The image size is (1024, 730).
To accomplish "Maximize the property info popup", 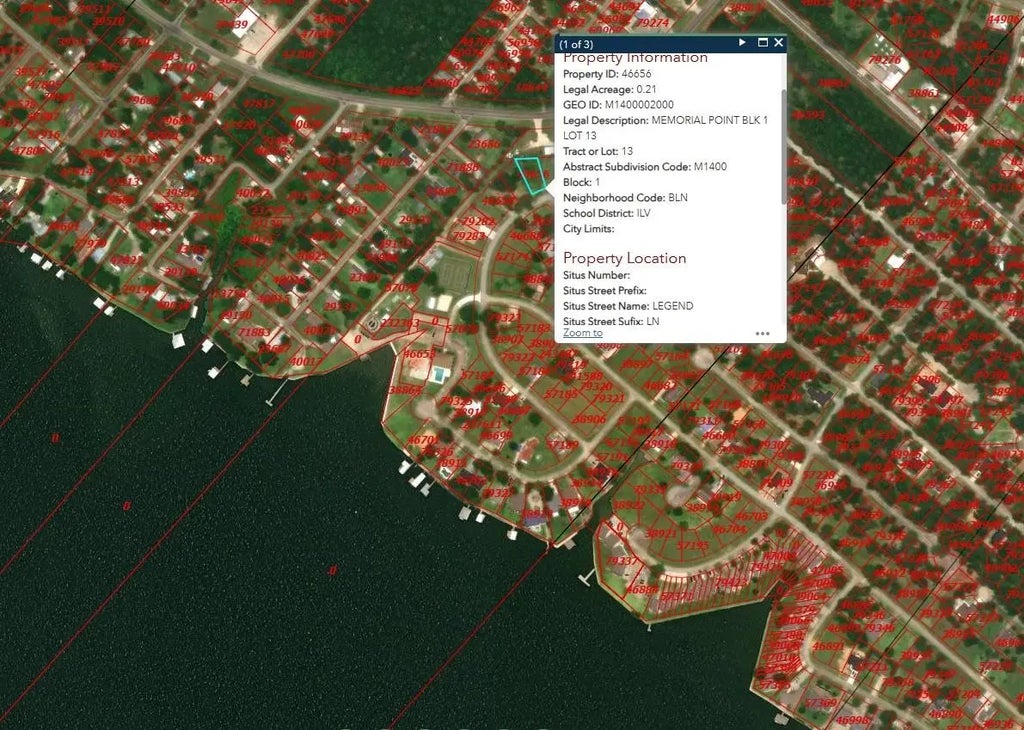I will click(x=763, y=43).
